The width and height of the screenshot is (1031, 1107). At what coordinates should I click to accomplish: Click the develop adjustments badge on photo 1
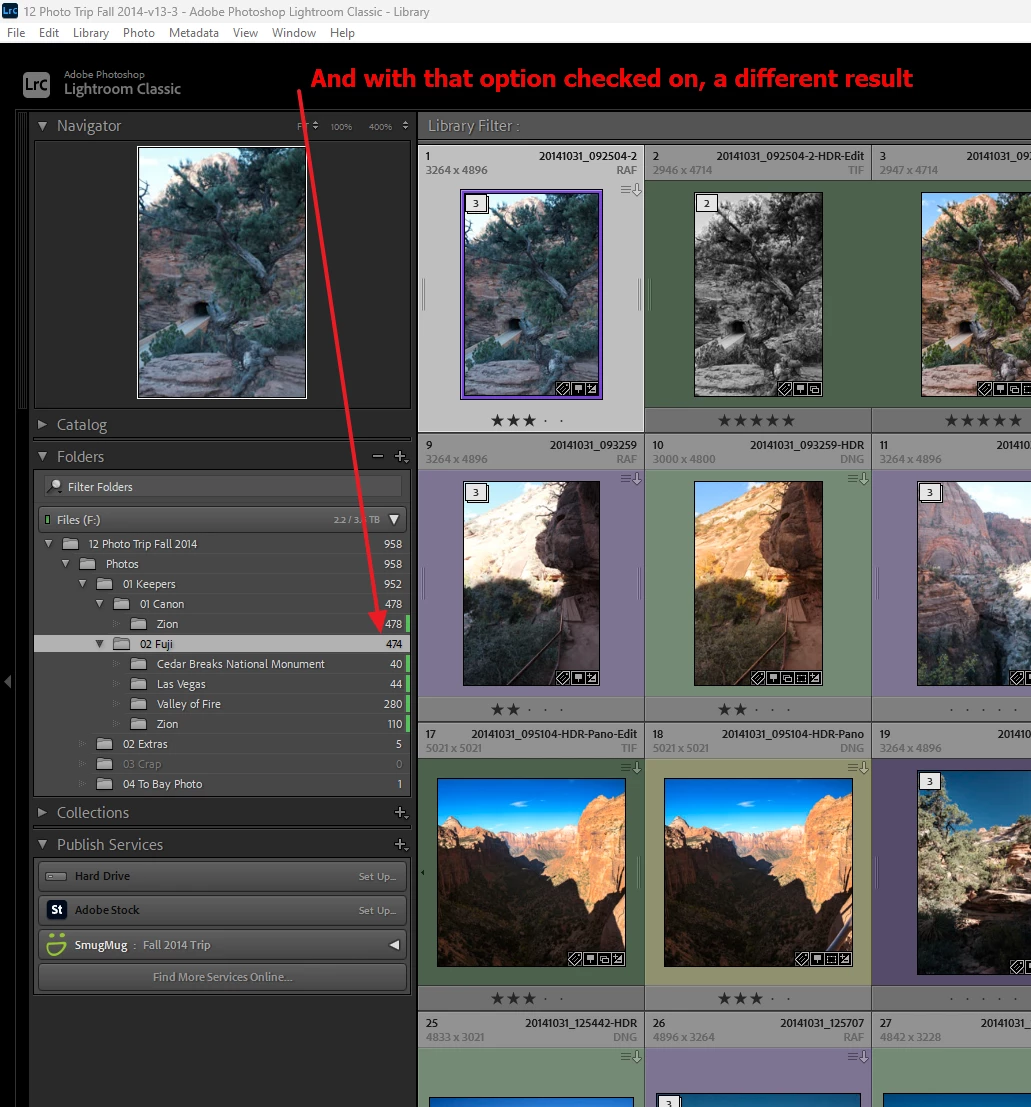pyautogui.click(x=592, y=388)
